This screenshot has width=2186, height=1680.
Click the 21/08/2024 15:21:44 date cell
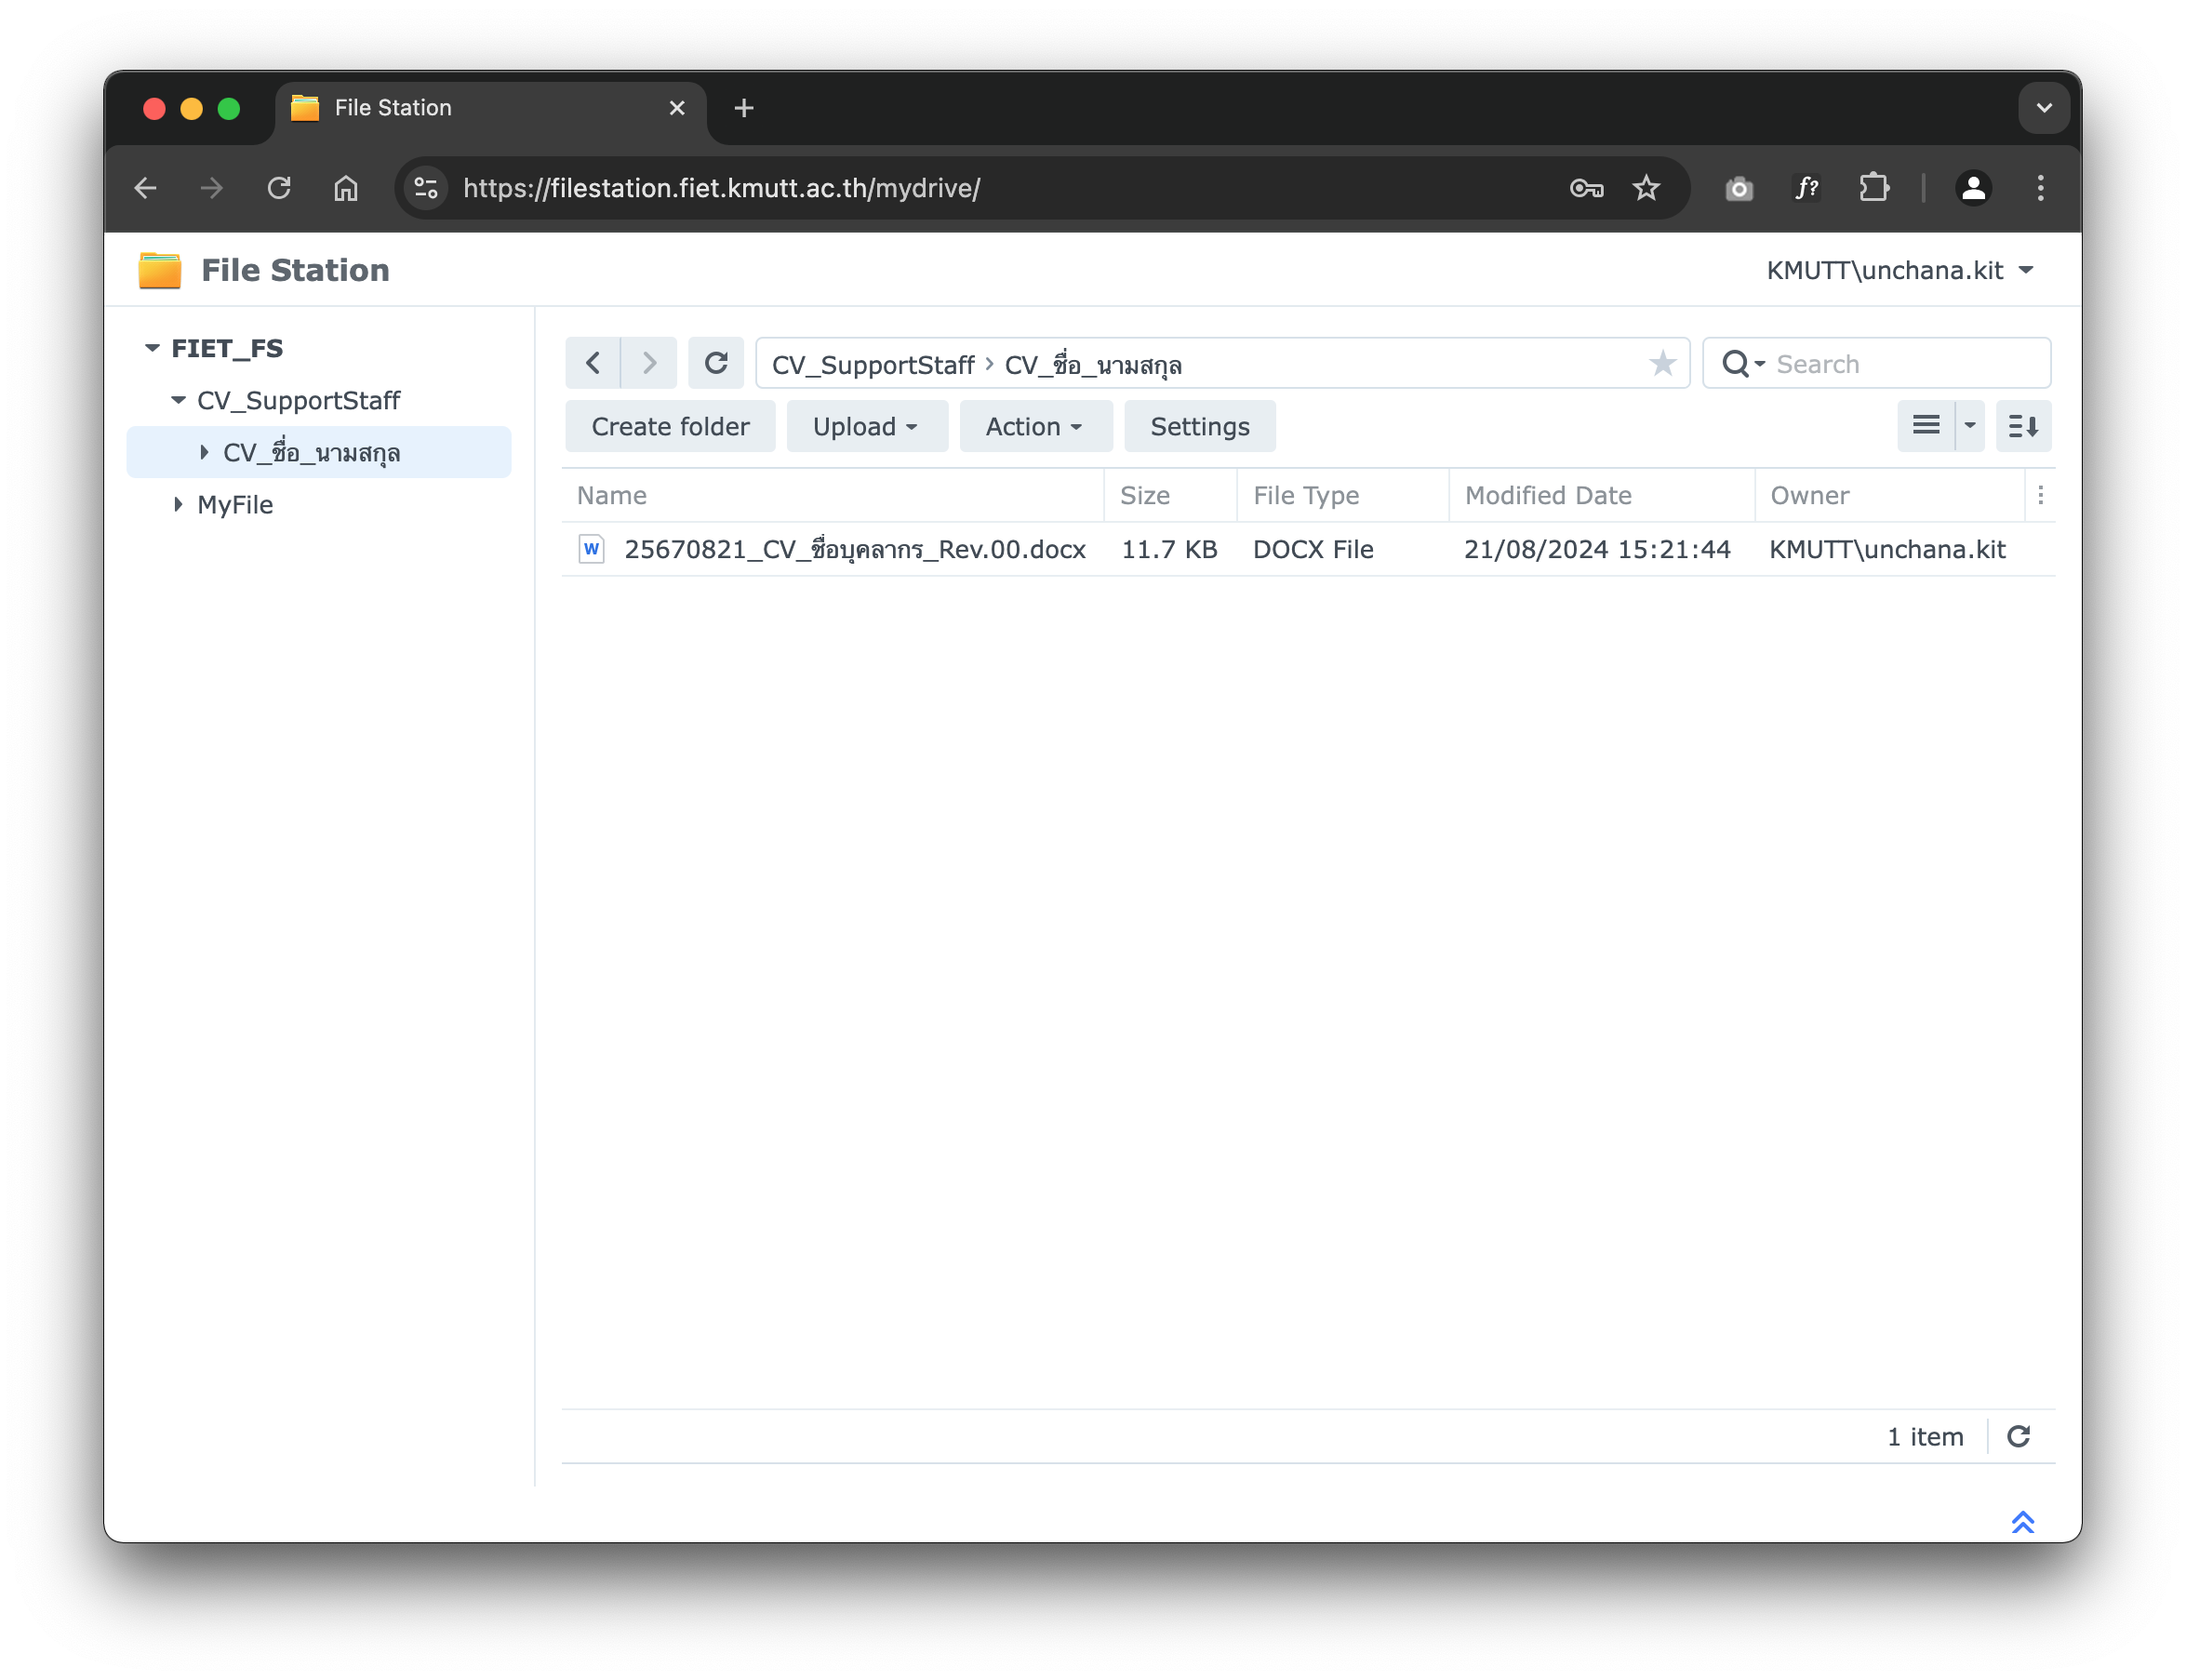[1597, 549]
